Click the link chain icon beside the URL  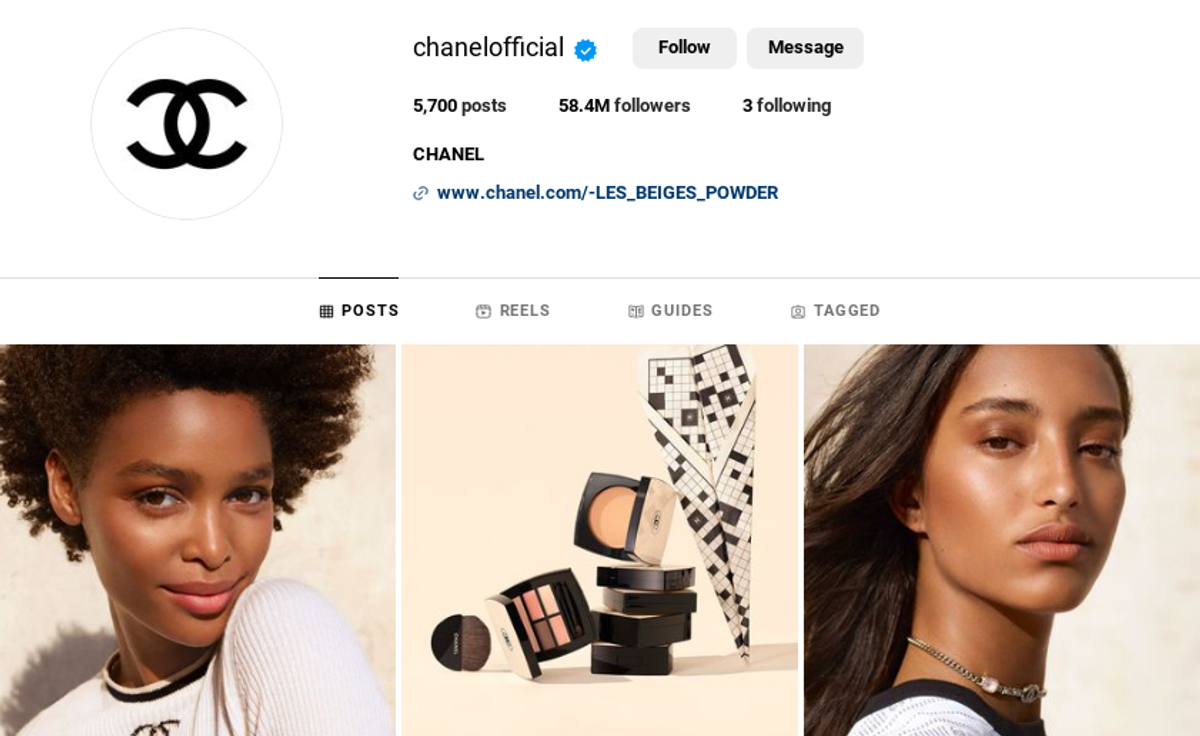(421, 193)
